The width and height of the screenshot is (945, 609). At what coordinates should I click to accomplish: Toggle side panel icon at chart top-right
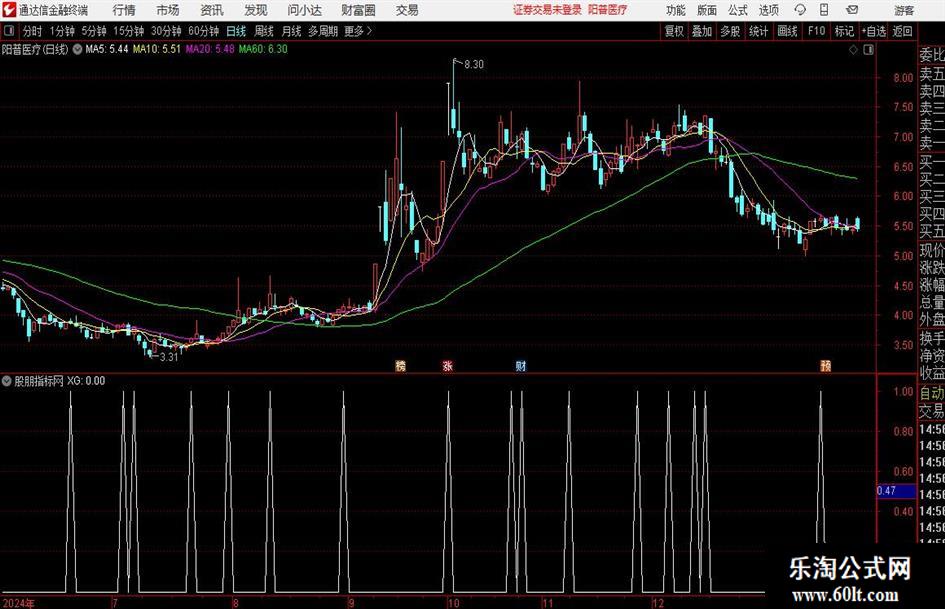coord(868,50)
